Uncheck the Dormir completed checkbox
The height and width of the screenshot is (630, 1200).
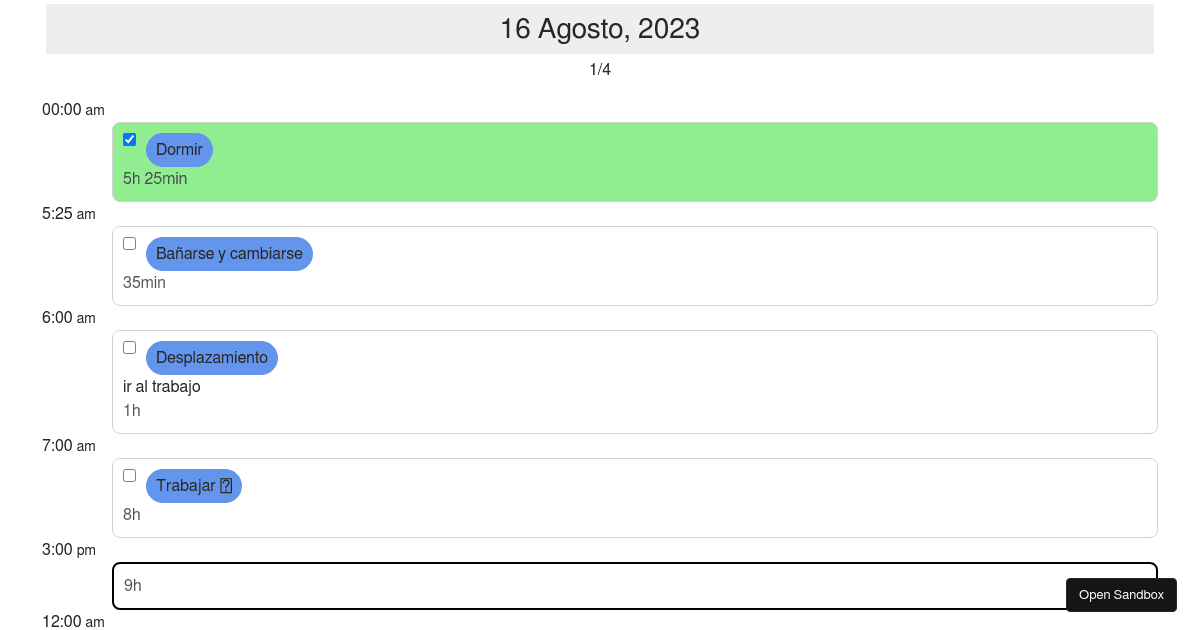coord(129,139)
